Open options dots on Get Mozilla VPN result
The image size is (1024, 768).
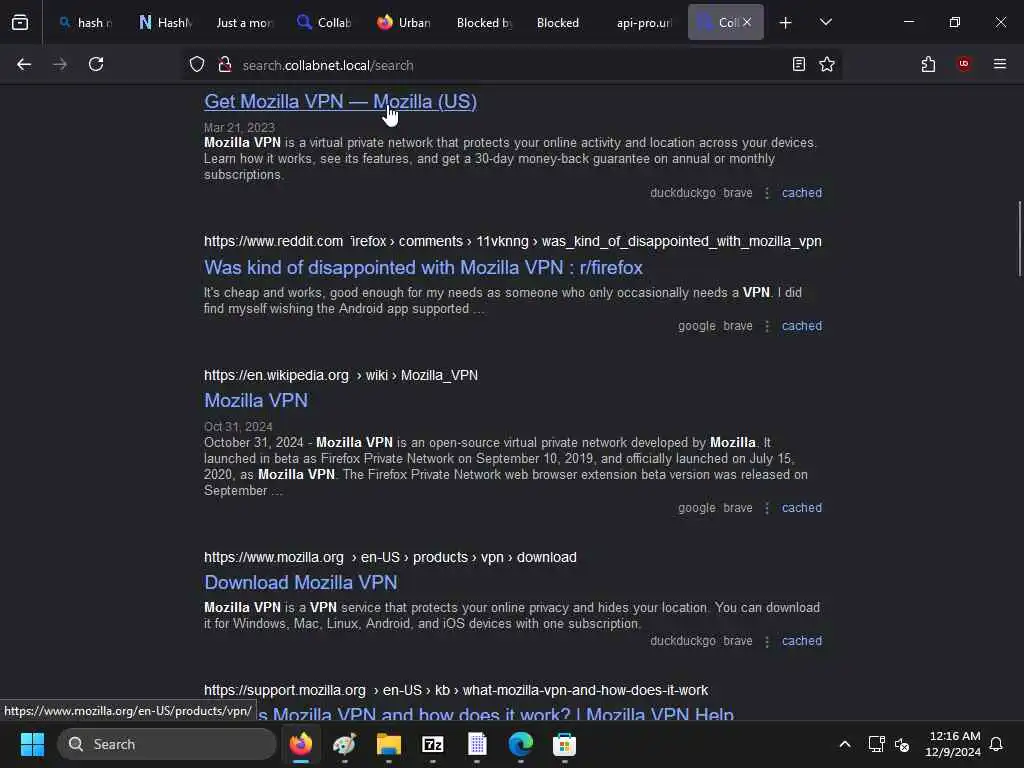[x=767, y=193]
